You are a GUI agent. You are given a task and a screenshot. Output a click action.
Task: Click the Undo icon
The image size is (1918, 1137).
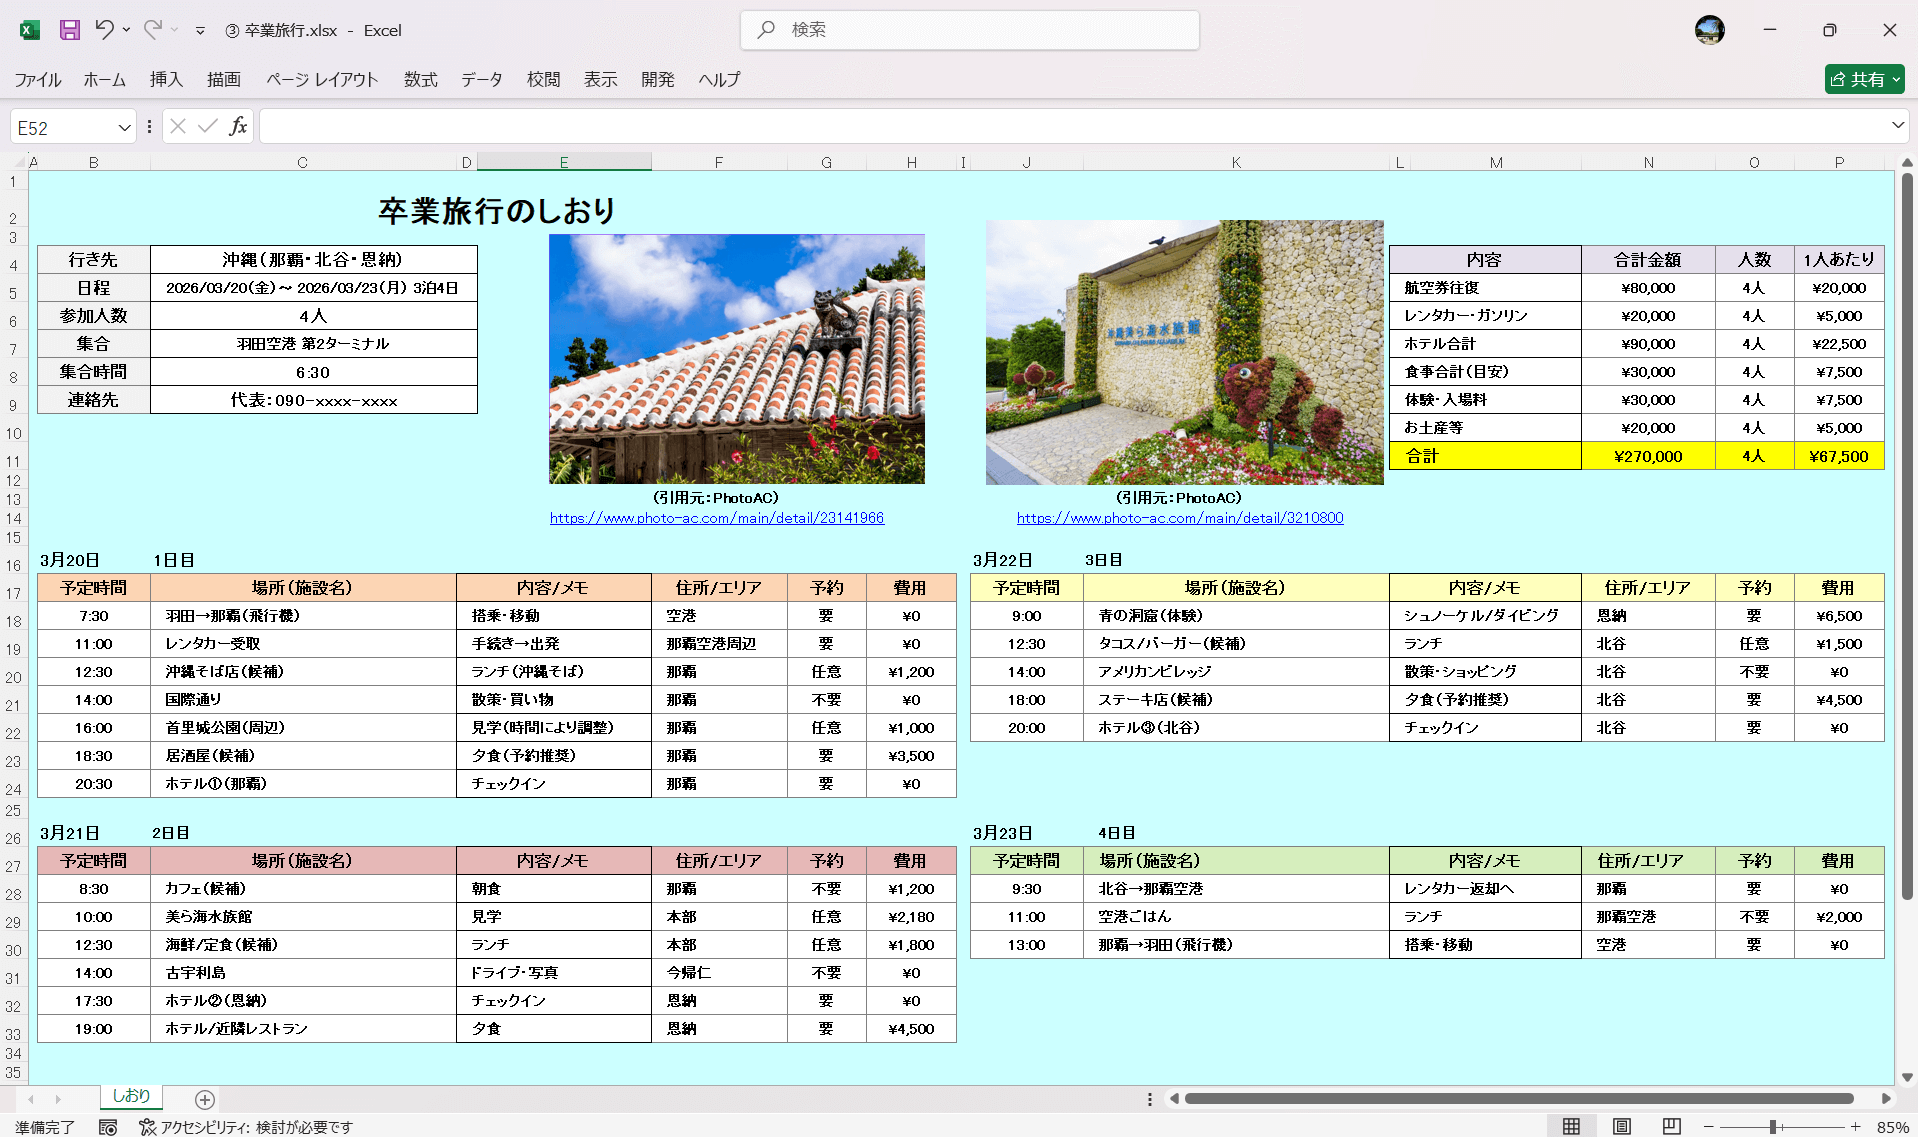point(106,30)
